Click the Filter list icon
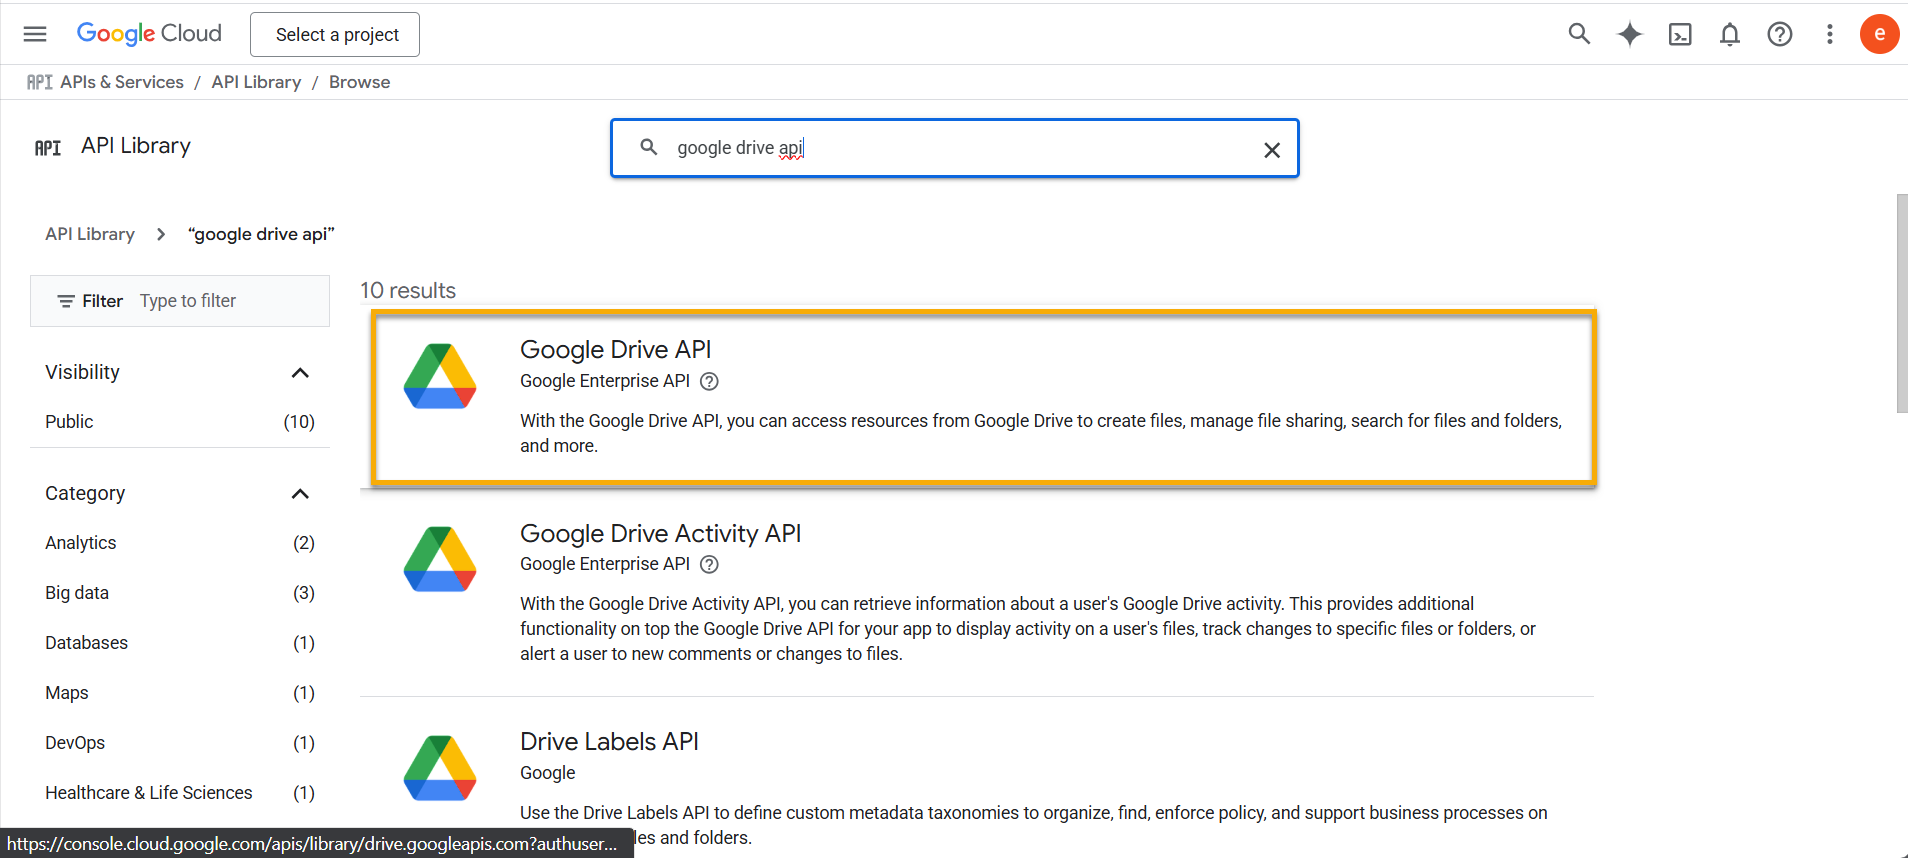The height and width of the screenshot is (858, 1908). click(66, 301)
